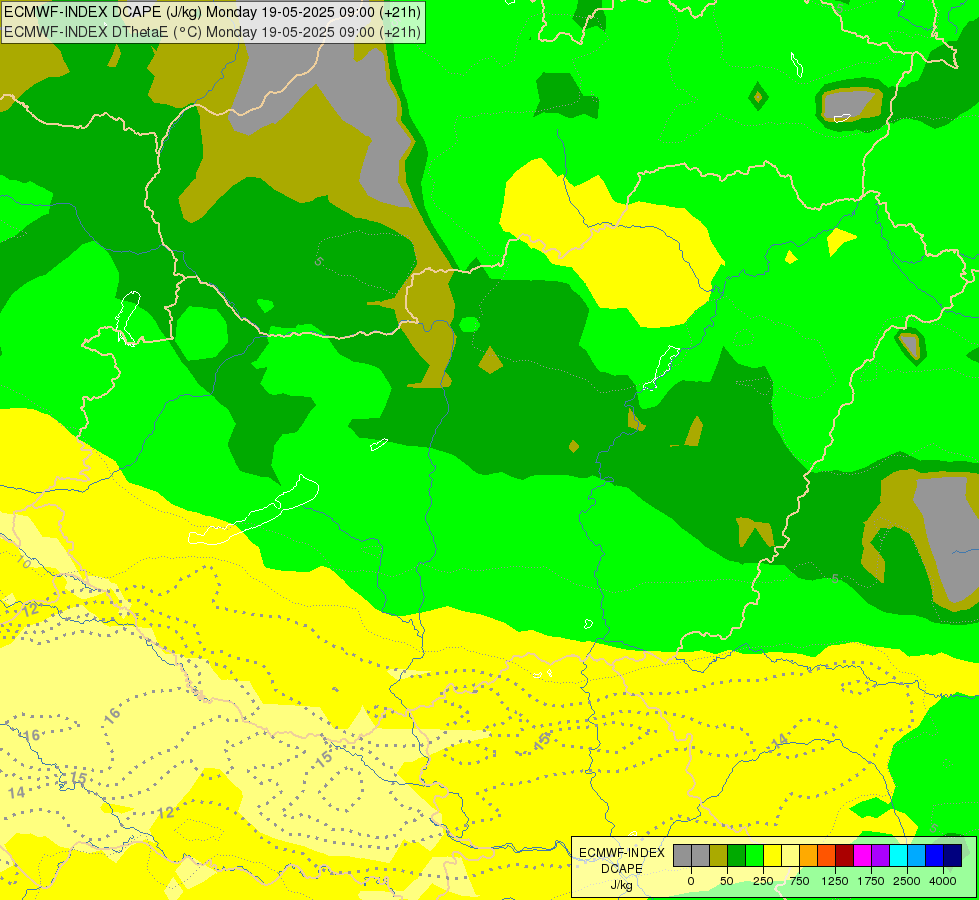Image resolution: width=979 pixels, height=900 pixels.
Task: Click legend value 0
Action: point(691,881)
